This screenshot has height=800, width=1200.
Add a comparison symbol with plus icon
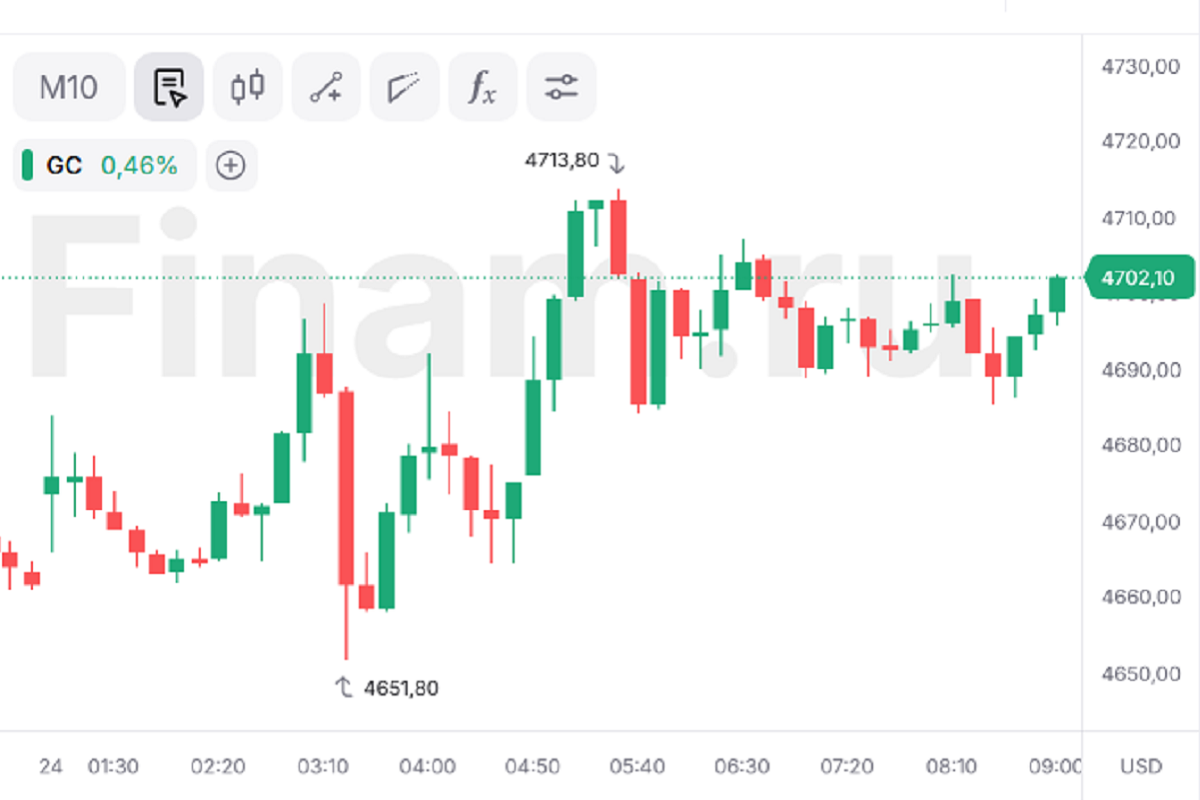point(231,165)
